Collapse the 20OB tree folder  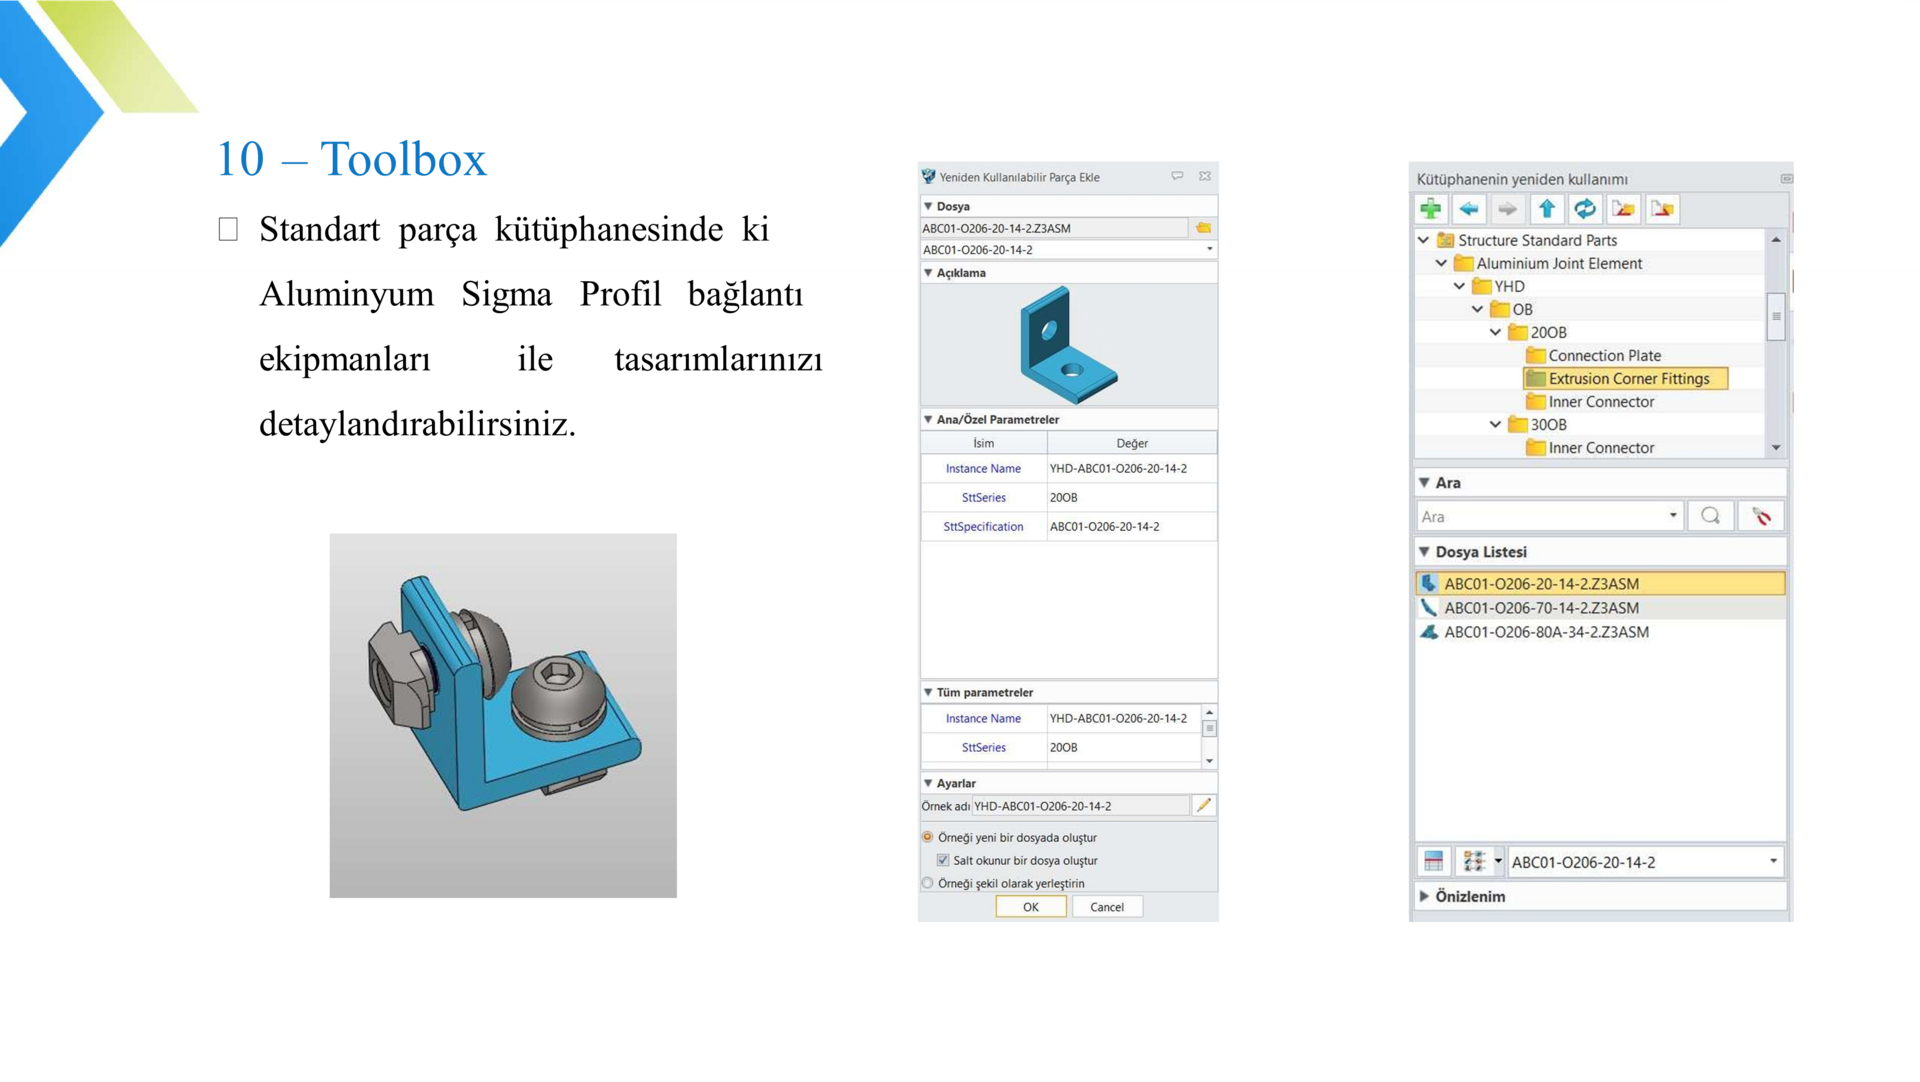click(1495, 332)
